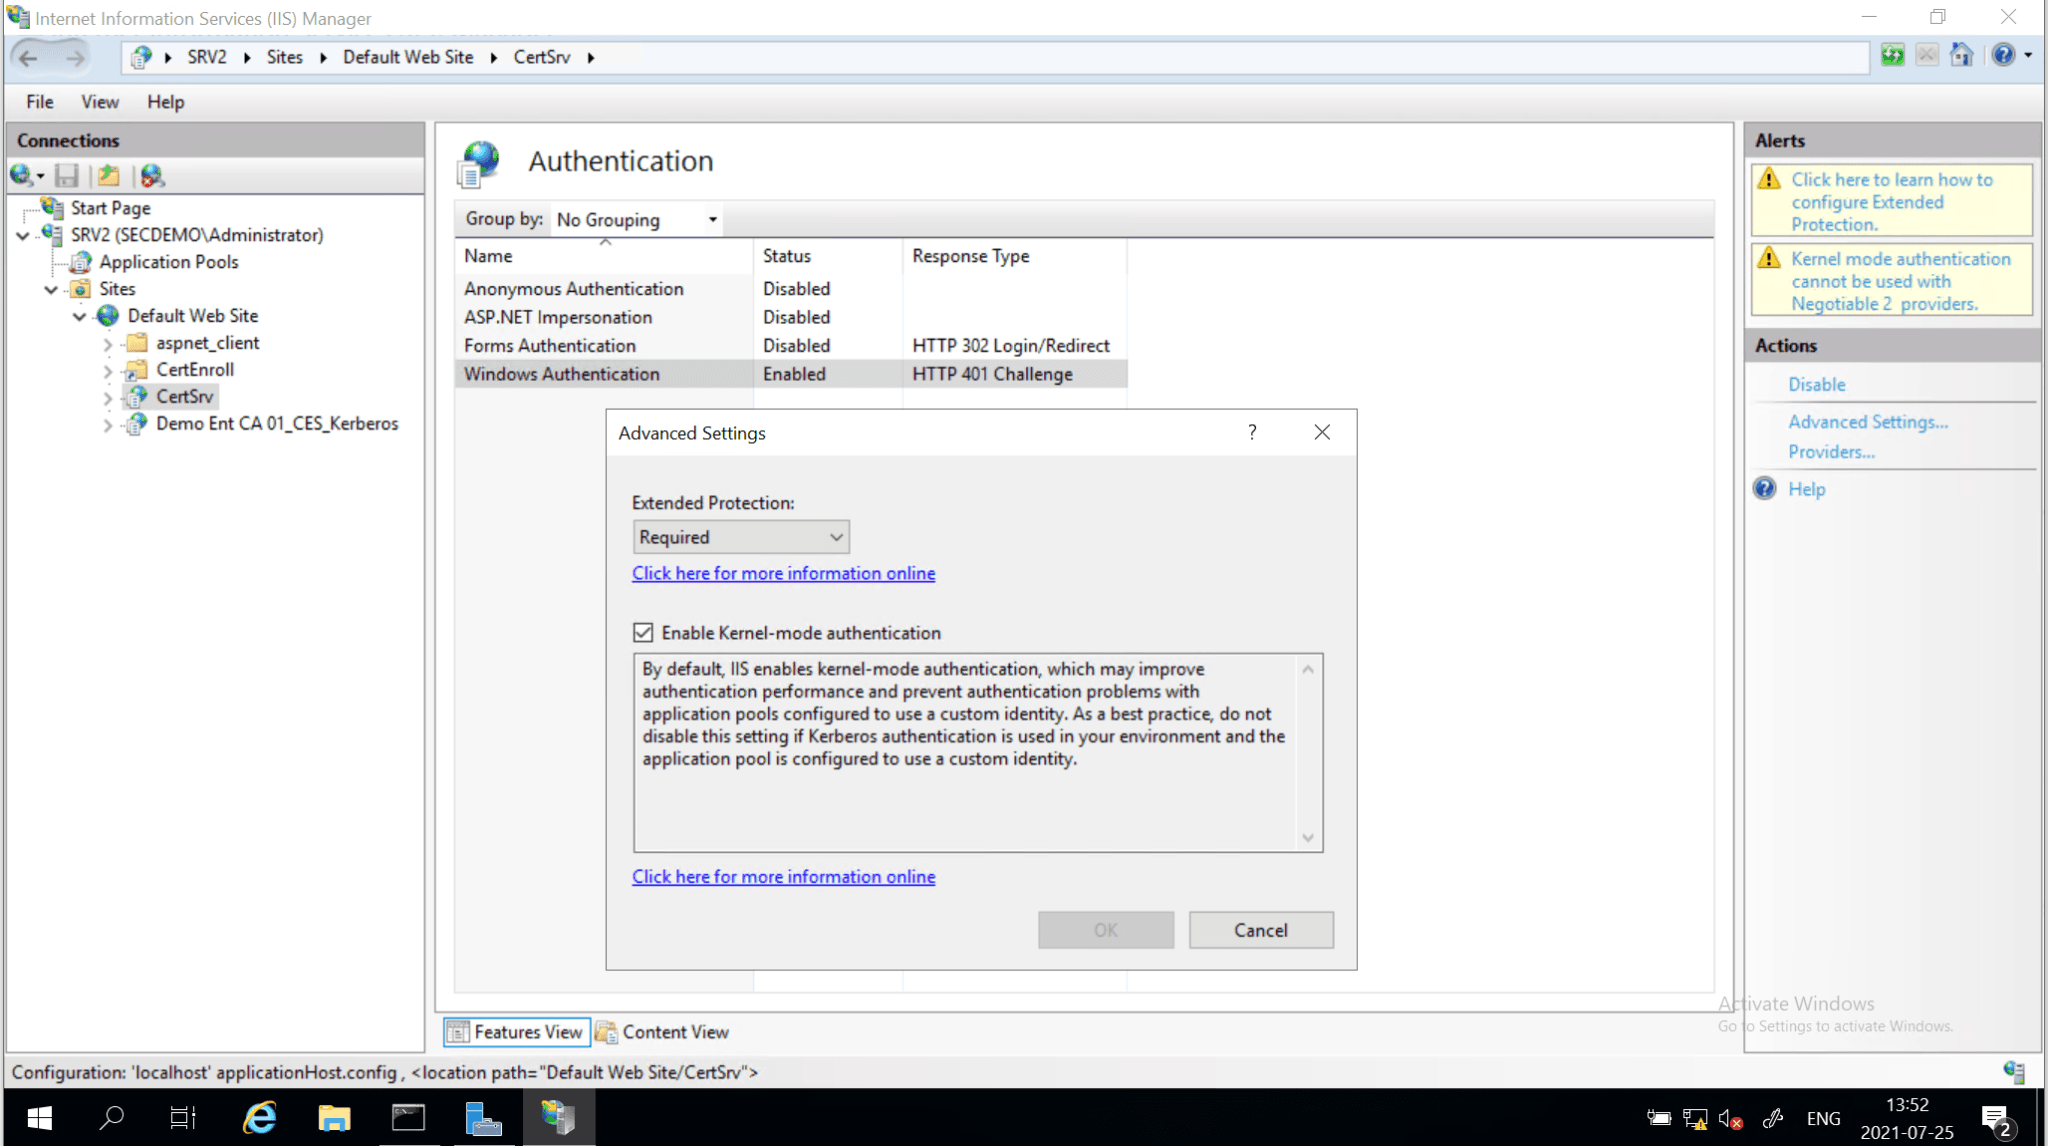Collapse the Default Web Site node
The image size is (2048, 1146).
pos(79,316)
